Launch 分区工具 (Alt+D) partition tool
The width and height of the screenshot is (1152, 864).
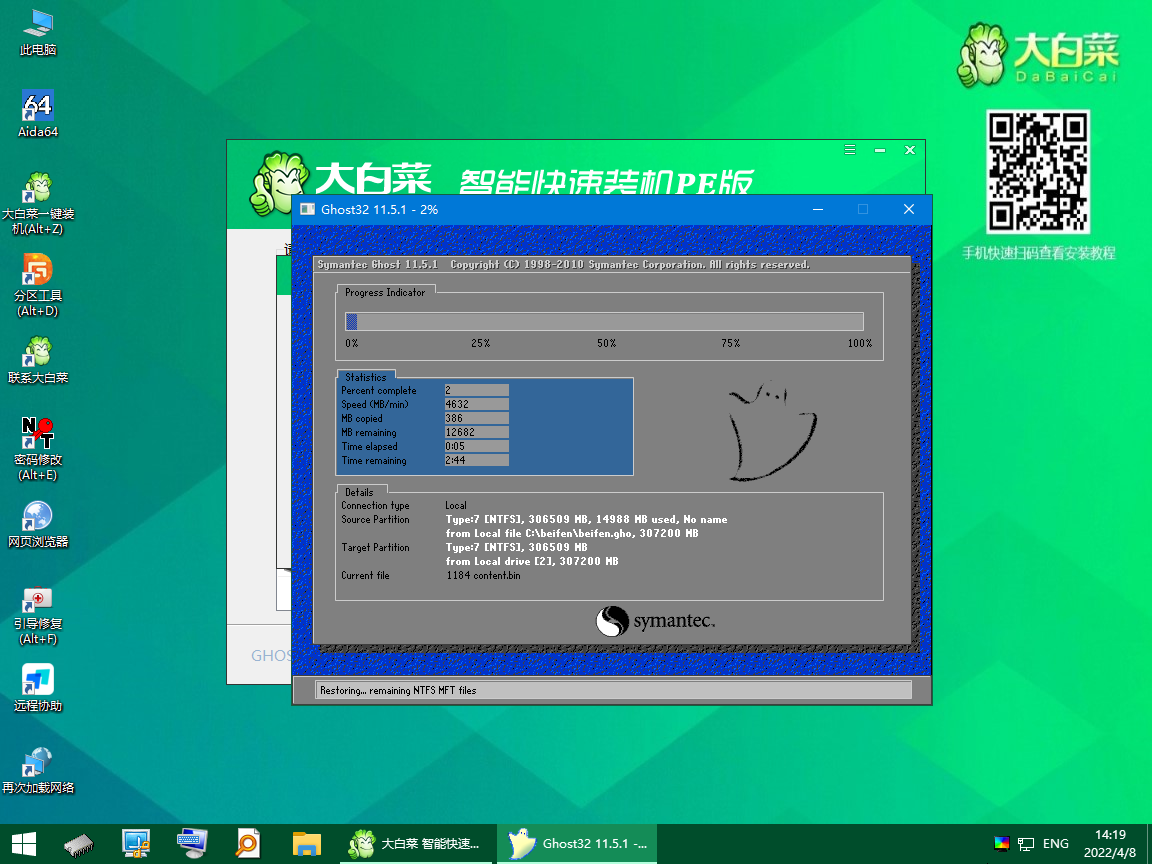point(37,285)
